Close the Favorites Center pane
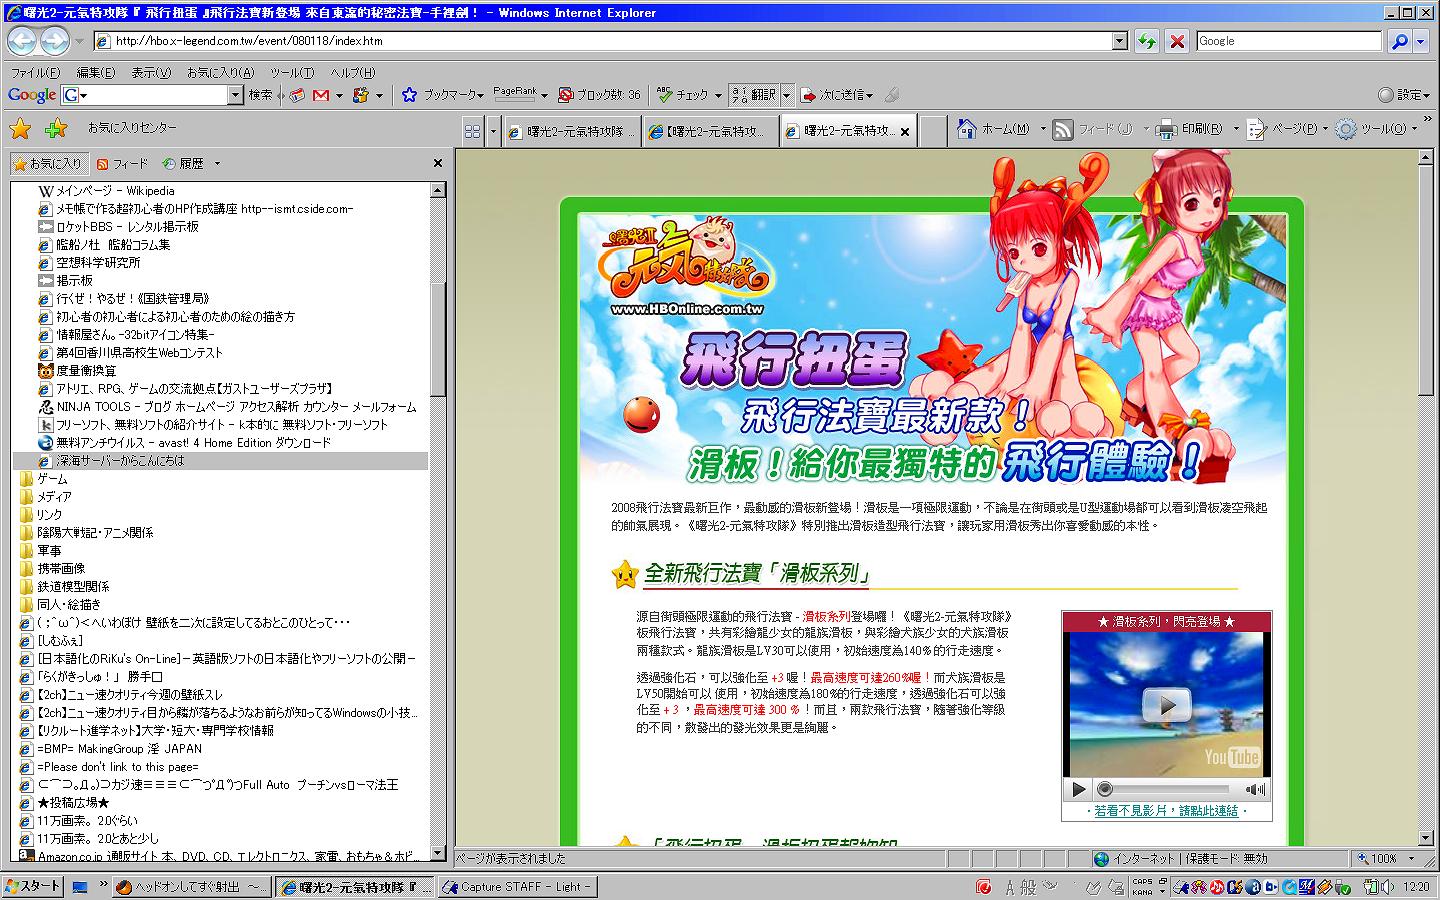 tap(437, 163)
